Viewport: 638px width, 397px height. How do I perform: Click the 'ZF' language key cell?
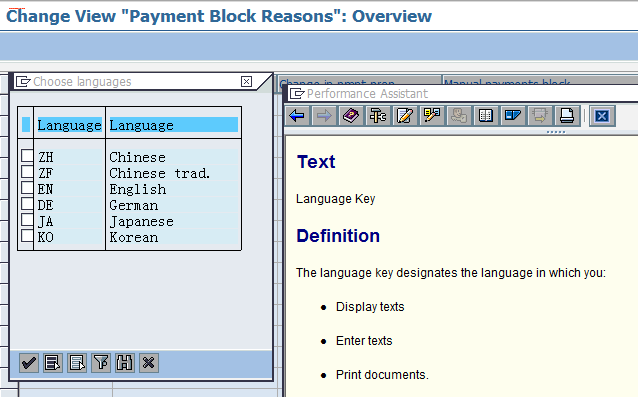[70, 173]
